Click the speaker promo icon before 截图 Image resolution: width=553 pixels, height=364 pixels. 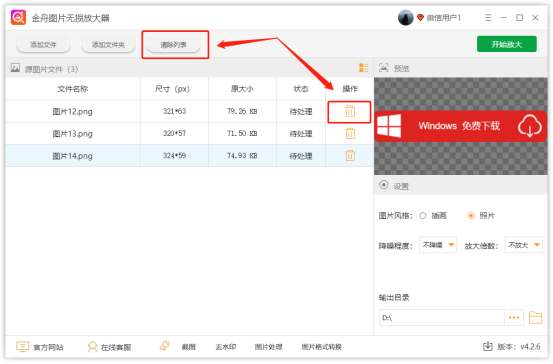tap(165, 346)
